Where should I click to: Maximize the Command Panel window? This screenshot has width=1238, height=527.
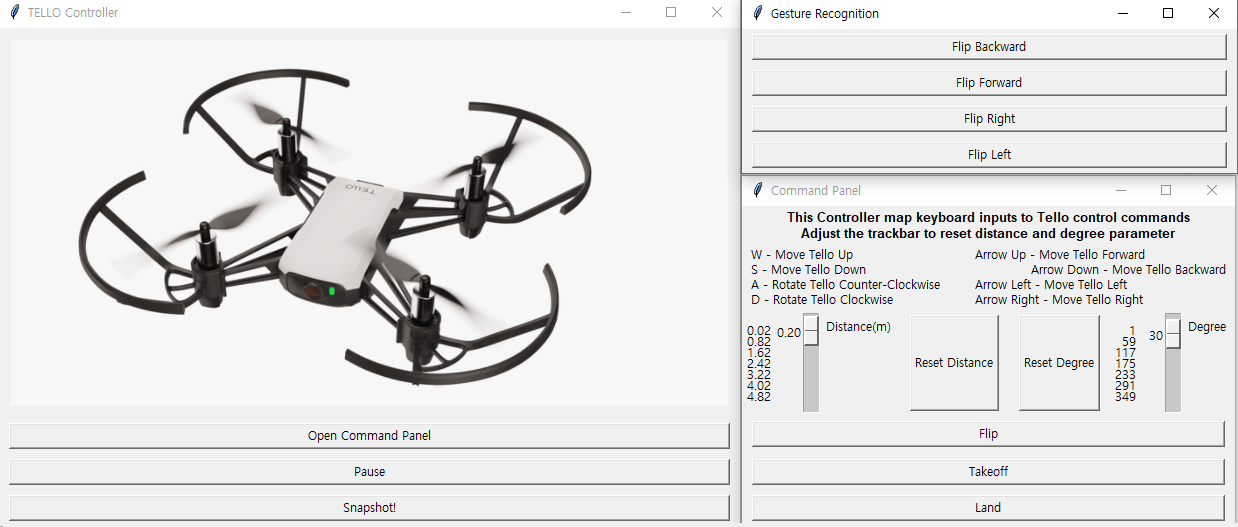click(x=1166, y=190)
